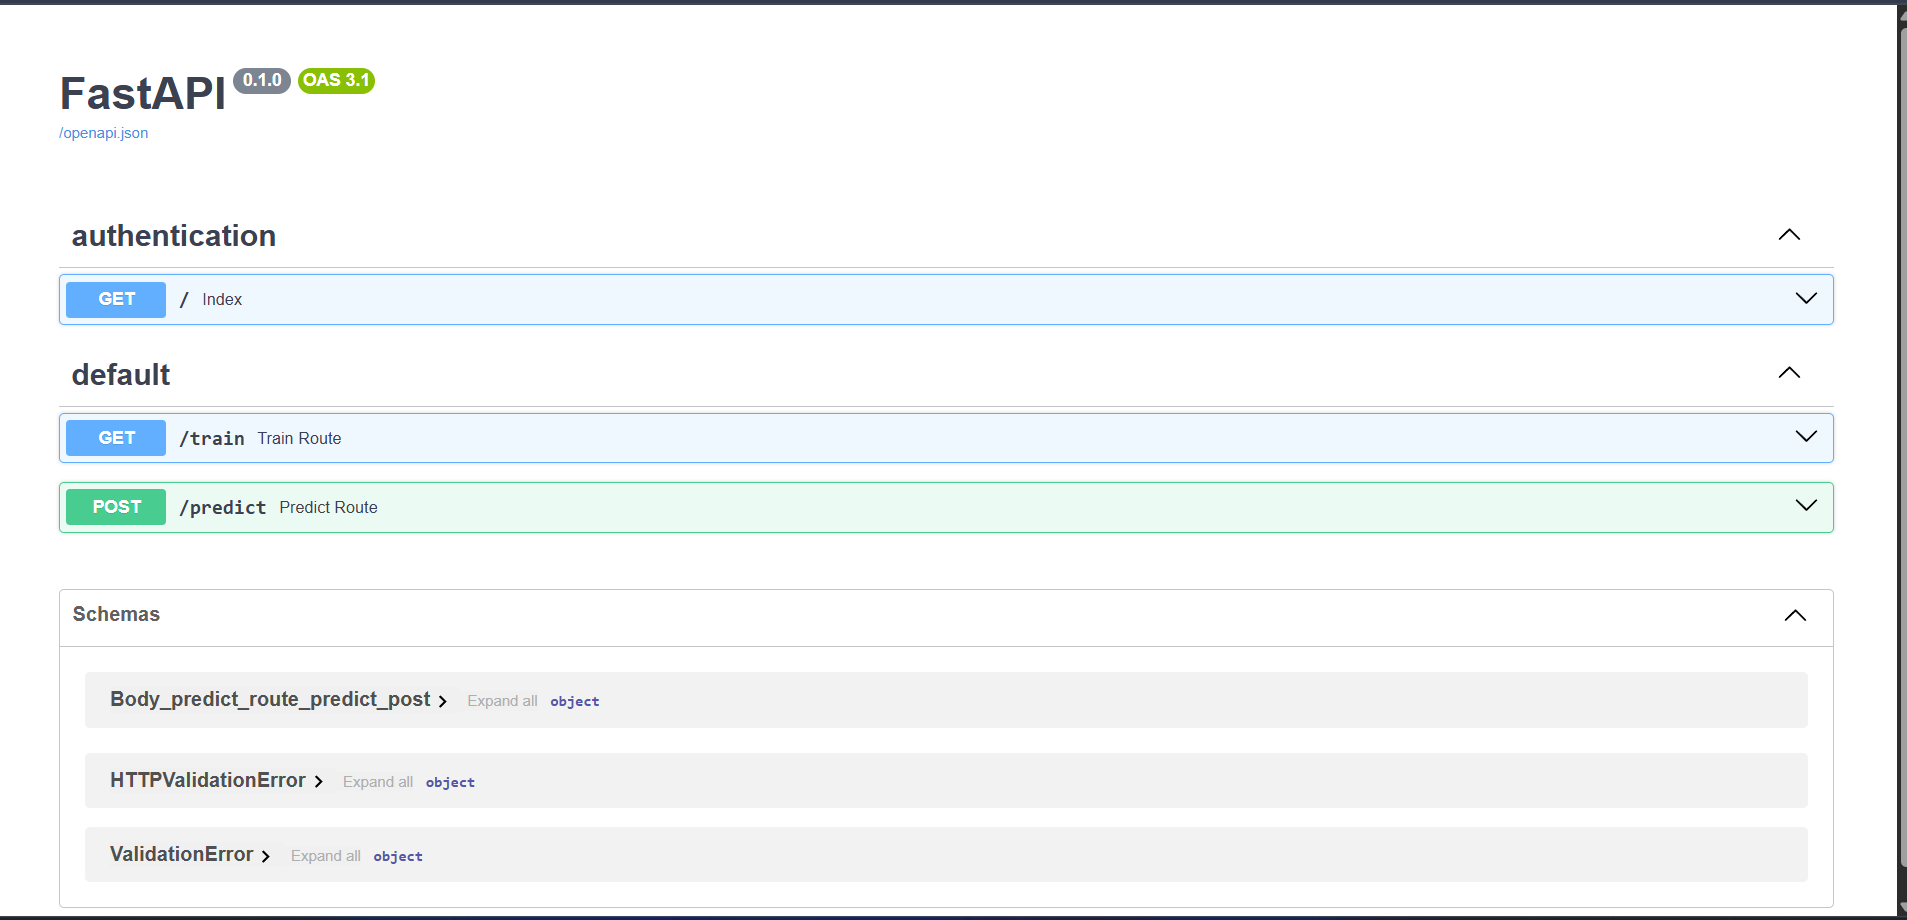1907x920 pixels.
Task: Click Expand all for HTTPValidationError
Action: (377, 782)
